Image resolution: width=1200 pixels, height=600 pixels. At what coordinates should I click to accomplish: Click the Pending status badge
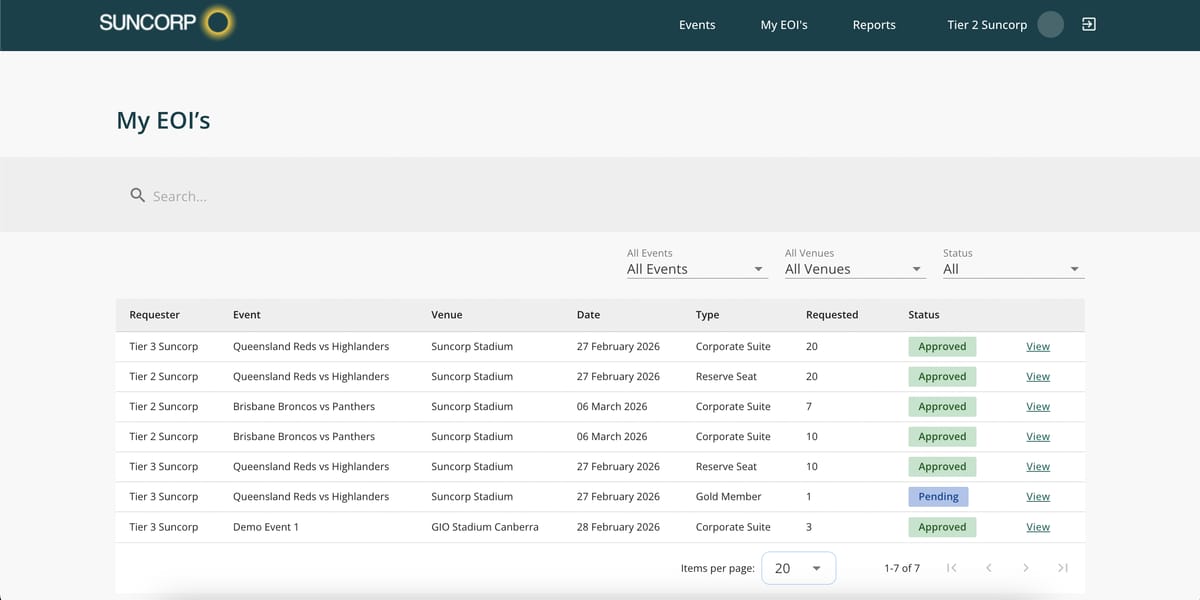tap(938, 496)
